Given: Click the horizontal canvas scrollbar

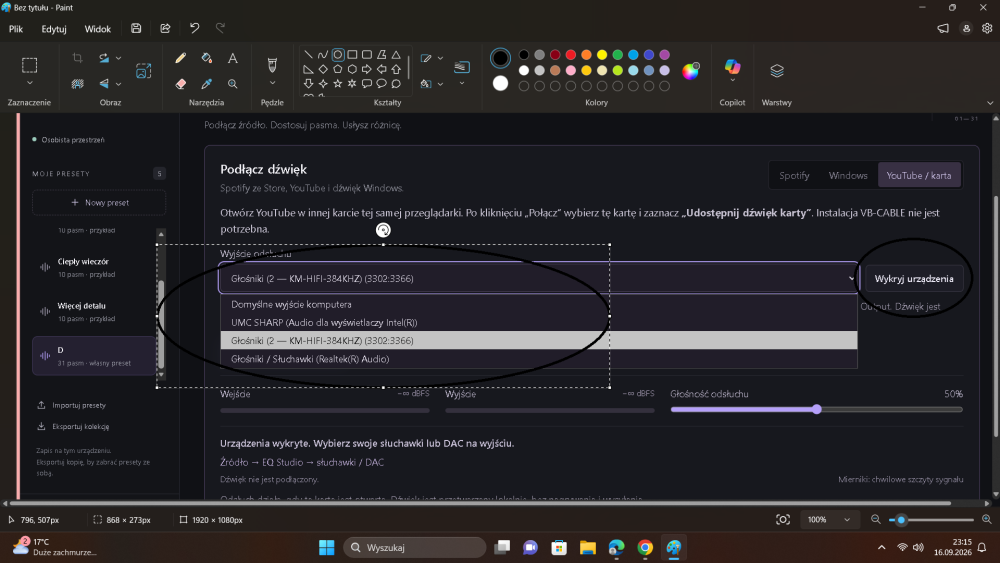Looking at the screenshot, I should tap(478, 503).
